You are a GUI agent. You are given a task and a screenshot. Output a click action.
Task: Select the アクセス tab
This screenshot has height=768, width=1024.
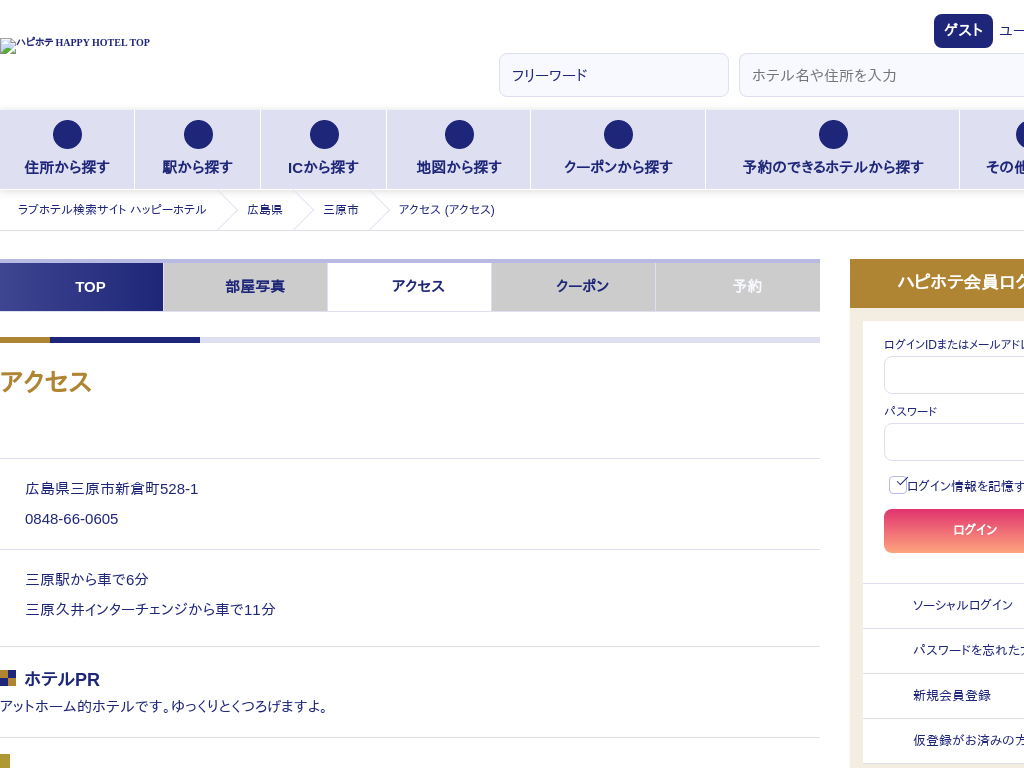409,287
